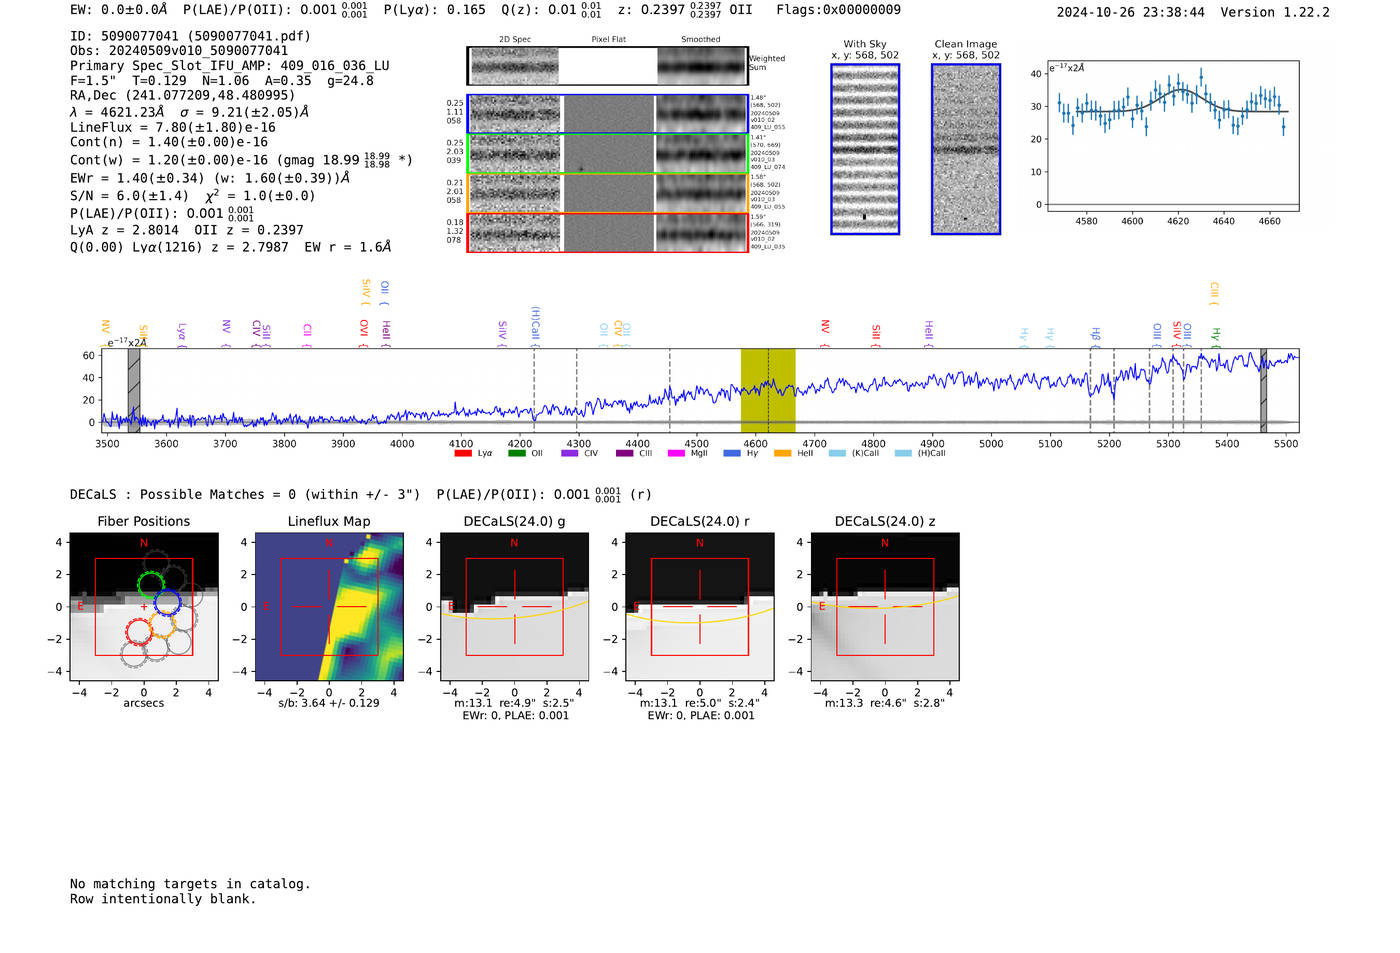Click the hatched gray band near 3550 Å

[x=134, y=390]
